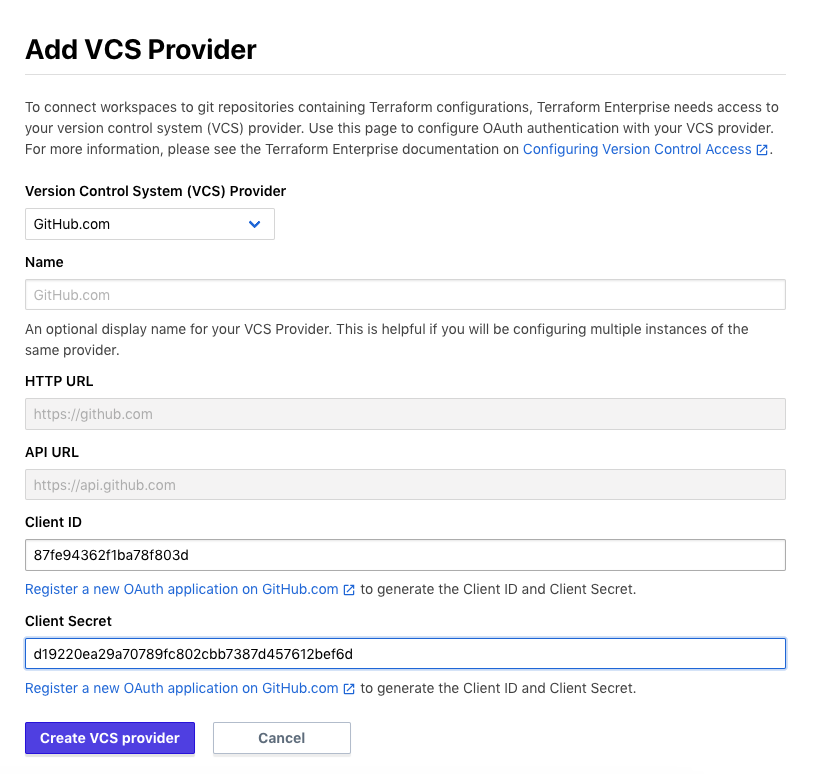Viewport: 813px width, 774px height.
Task: Click the Client ID label
Action: [53, 522]
